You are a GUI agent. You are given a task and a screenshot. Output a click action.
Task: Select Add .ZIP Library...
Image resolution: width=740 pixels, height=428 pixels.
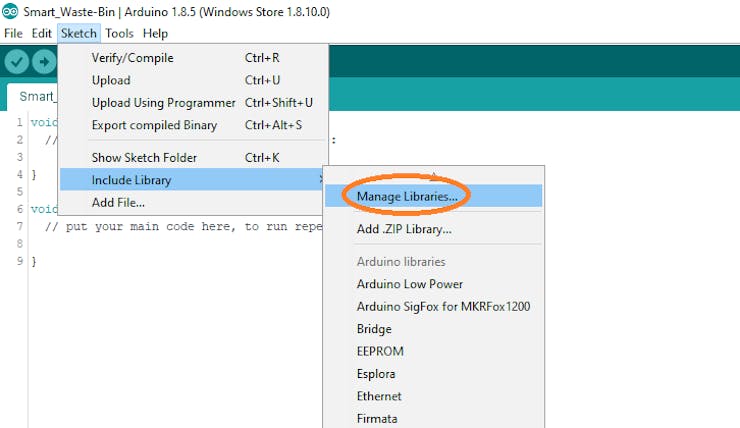point(434,229)
